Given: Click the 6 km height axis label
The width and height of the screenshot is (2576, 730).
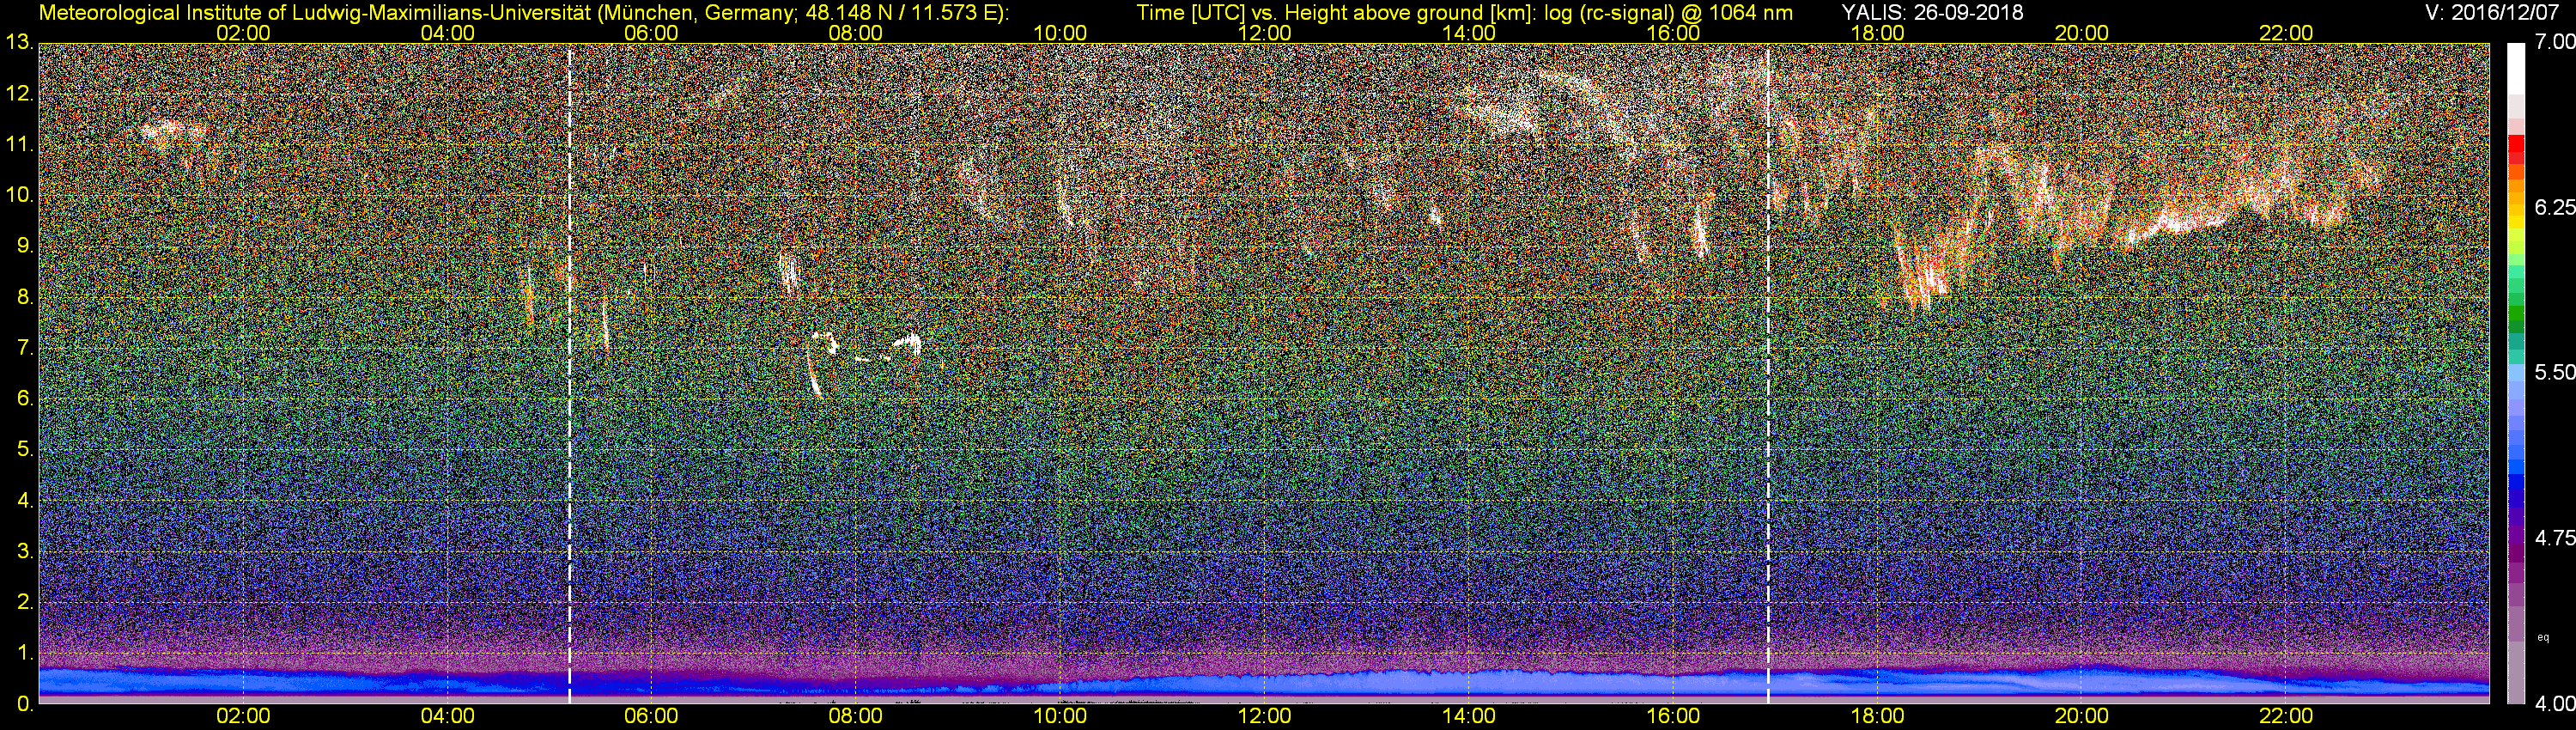Looking at the screenshot, I should click(25, 399).
